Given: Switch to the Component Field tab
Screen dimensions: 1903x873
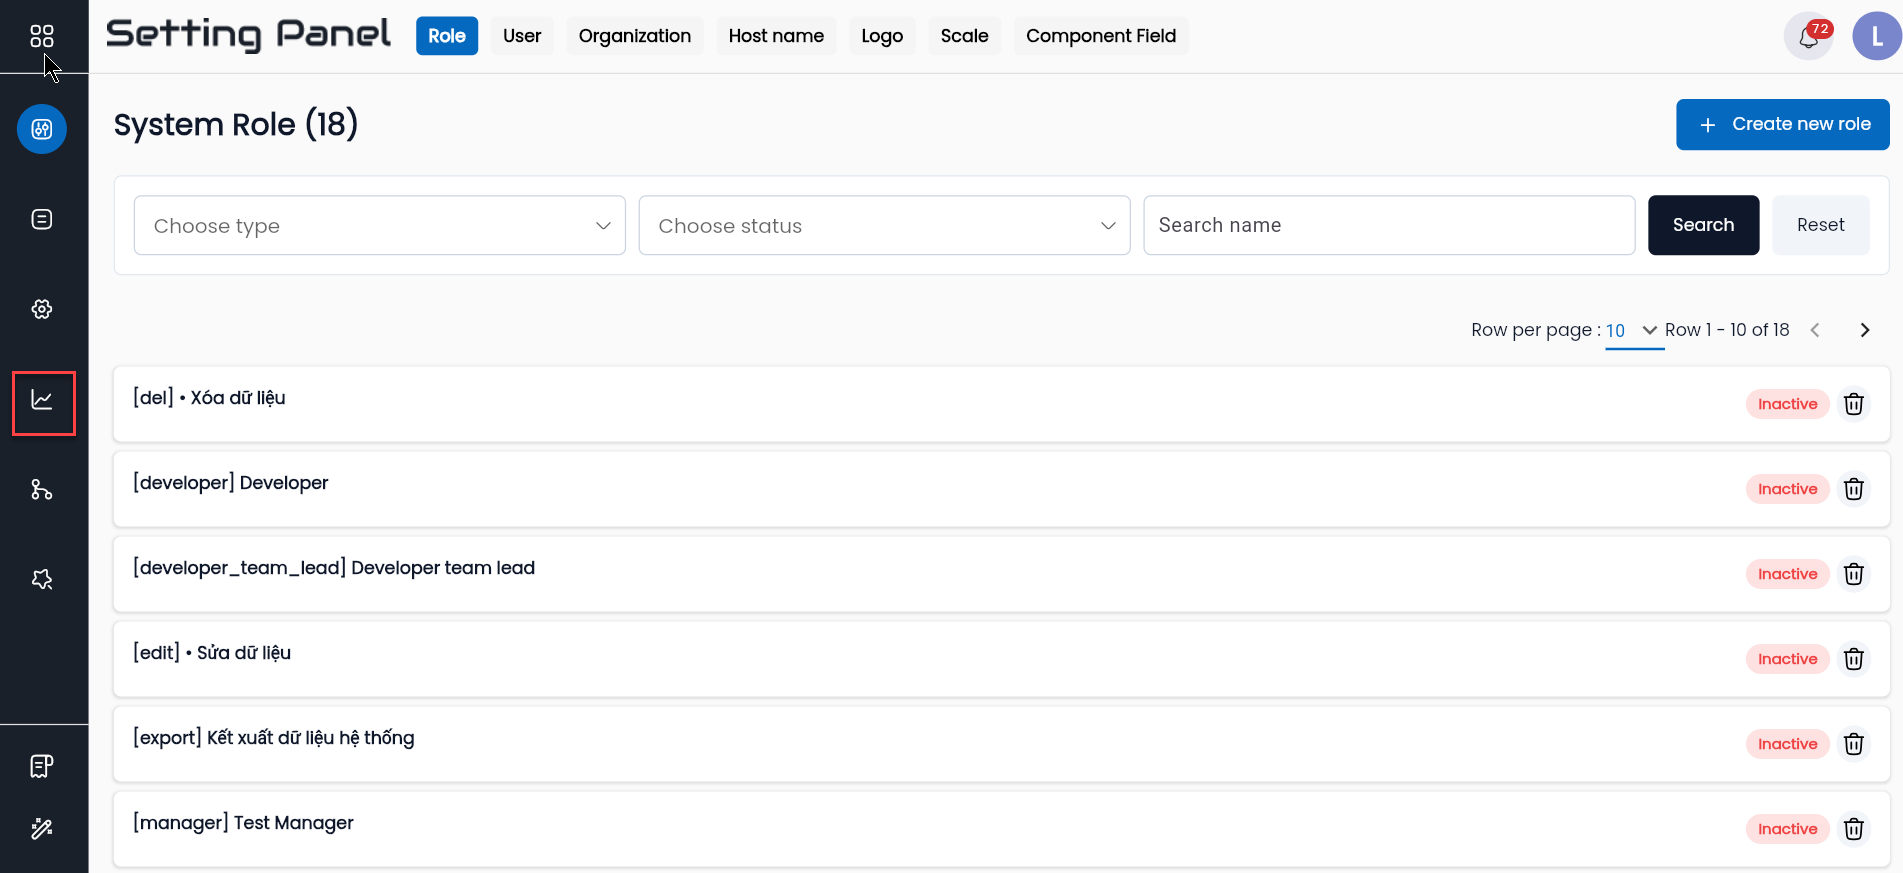Looking at the screenshot, I should [x=1101, y=36].
